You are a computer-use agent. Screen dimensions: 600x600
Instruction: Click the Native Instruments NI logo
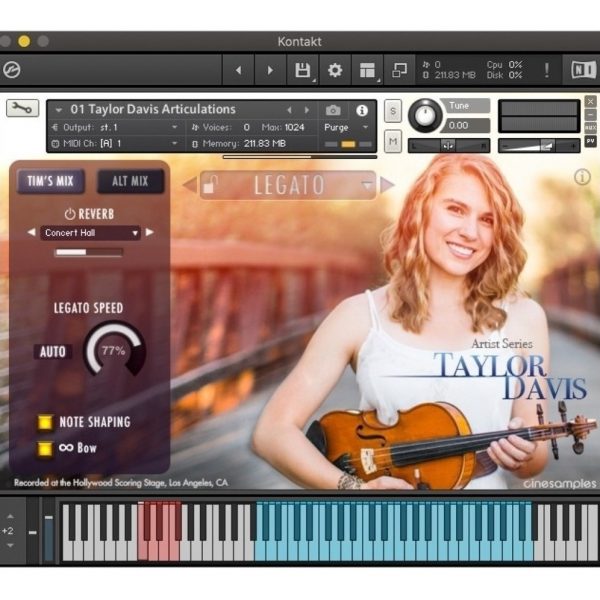coord(583,70)
